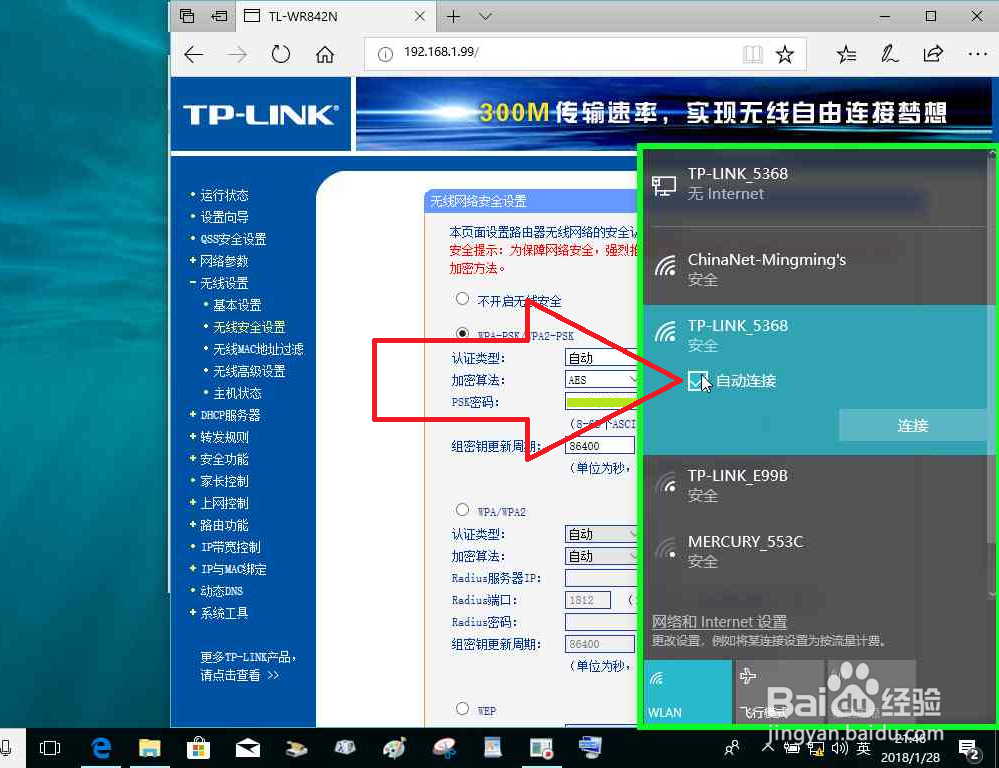Open Mail app from taskbar
The width and height of the screenshot is (999, 768).
pyautogui.click(x=248, y=748)
